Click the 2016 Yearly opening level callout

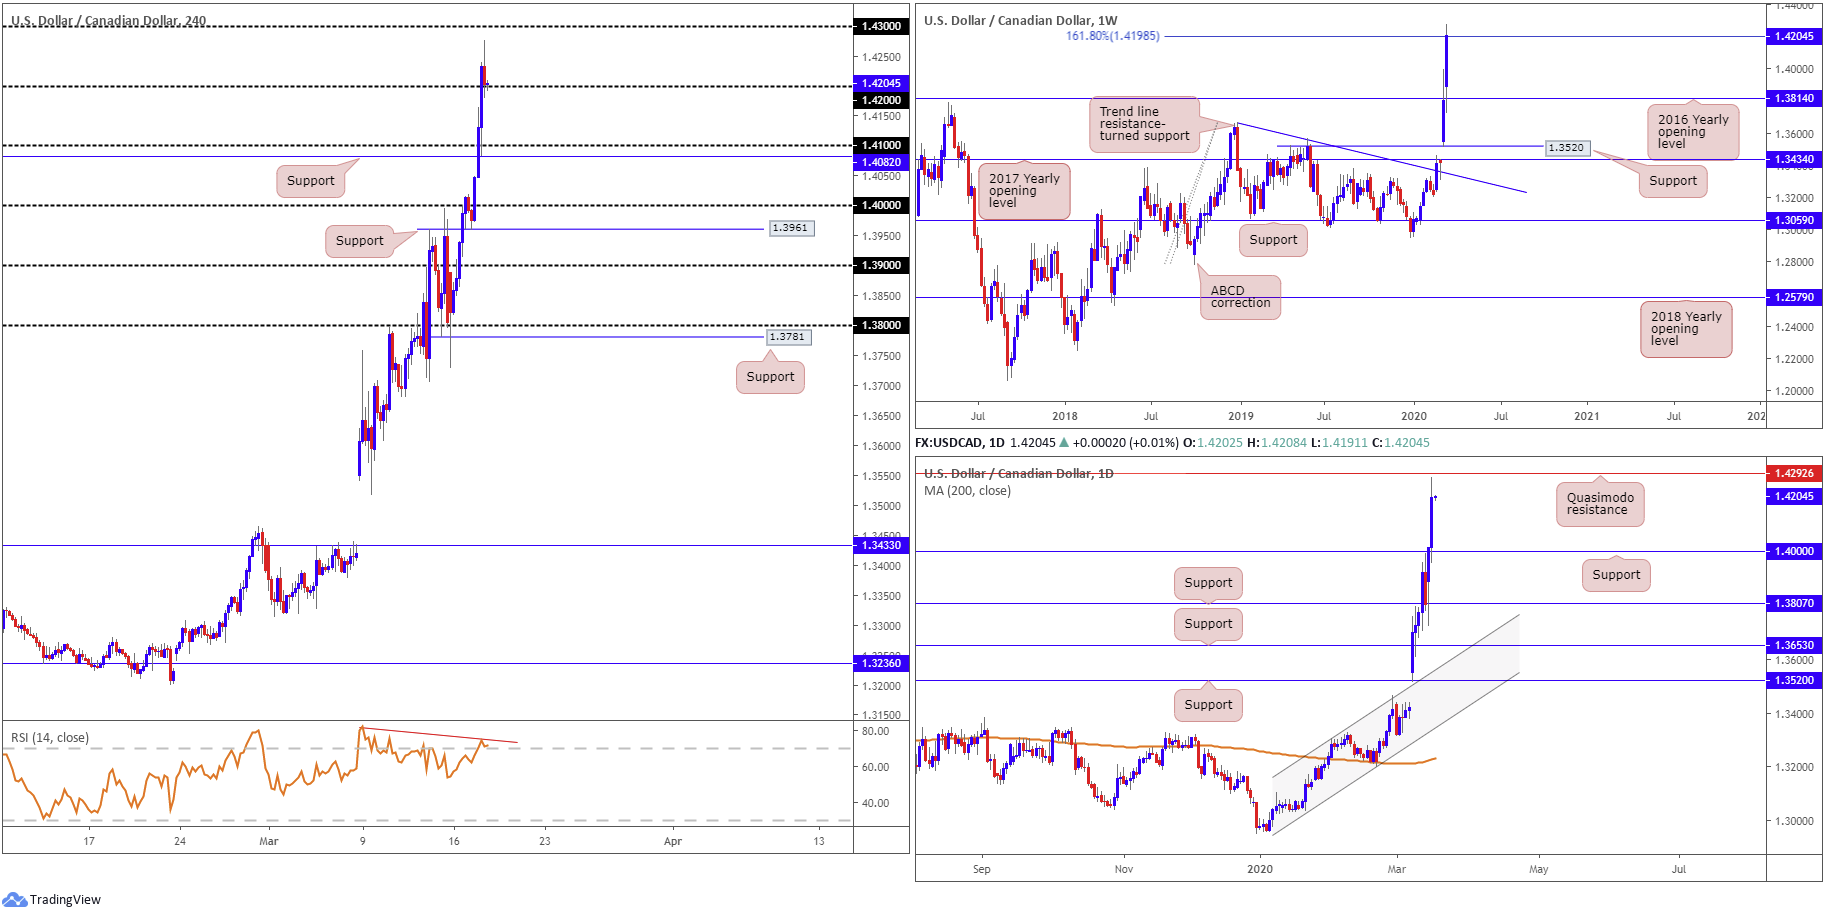[x=1693, y=131]
